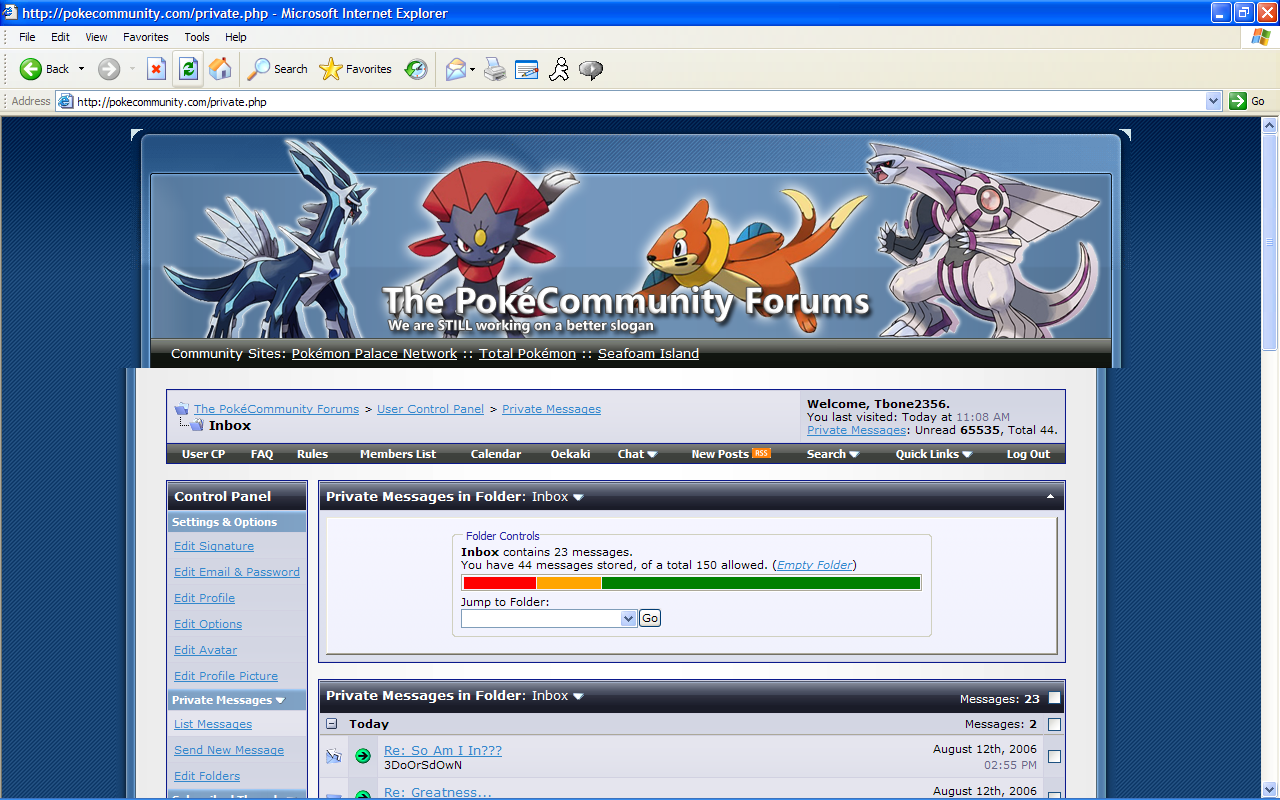Viewport: 1280px width, 800px height.
Task: Check the select-all Messages 23 checkbox
Action: coord(1054,699)
